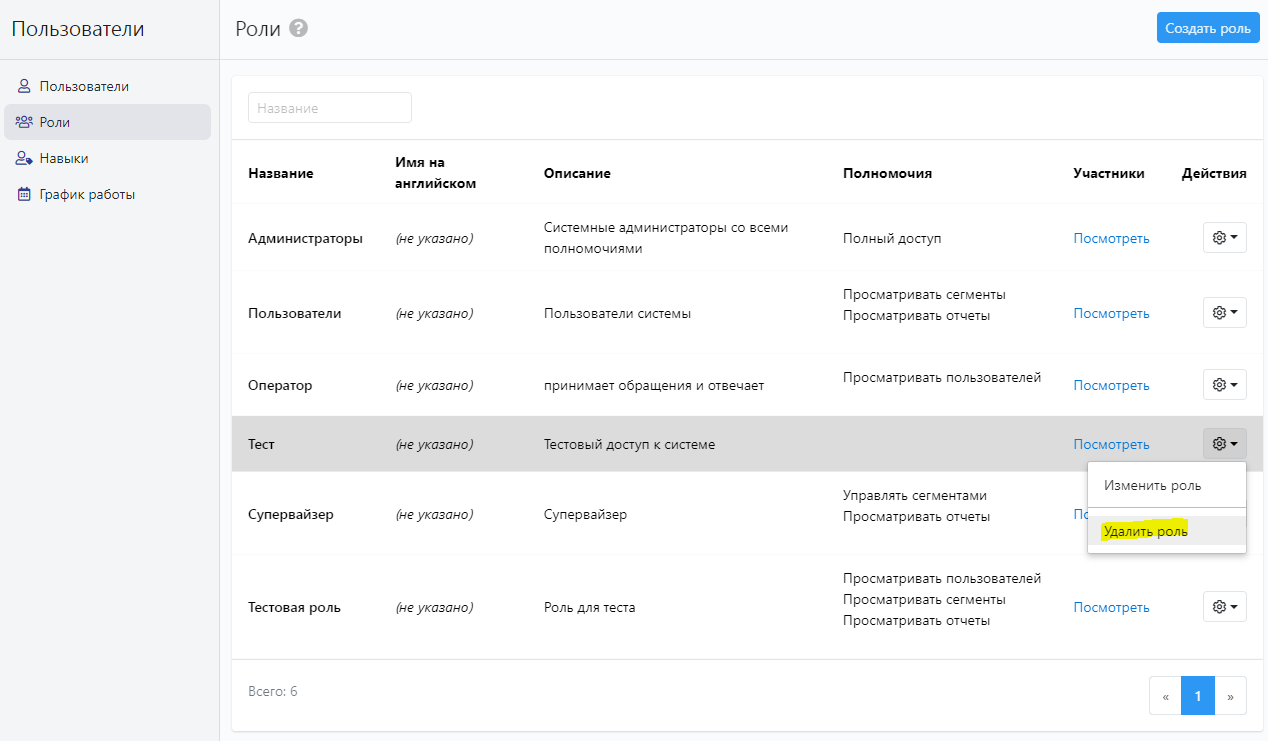Click the 'Всего: 6' total count
Image resolution: width=1268 pixels, height=741 pixels.
coord(272,691)
